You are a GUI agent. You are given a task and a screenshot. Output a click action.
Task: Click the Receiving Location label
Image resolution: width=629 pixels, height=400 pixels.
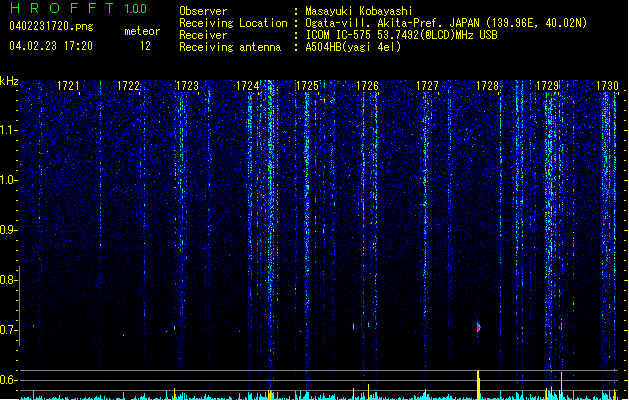tap(233, 23)
